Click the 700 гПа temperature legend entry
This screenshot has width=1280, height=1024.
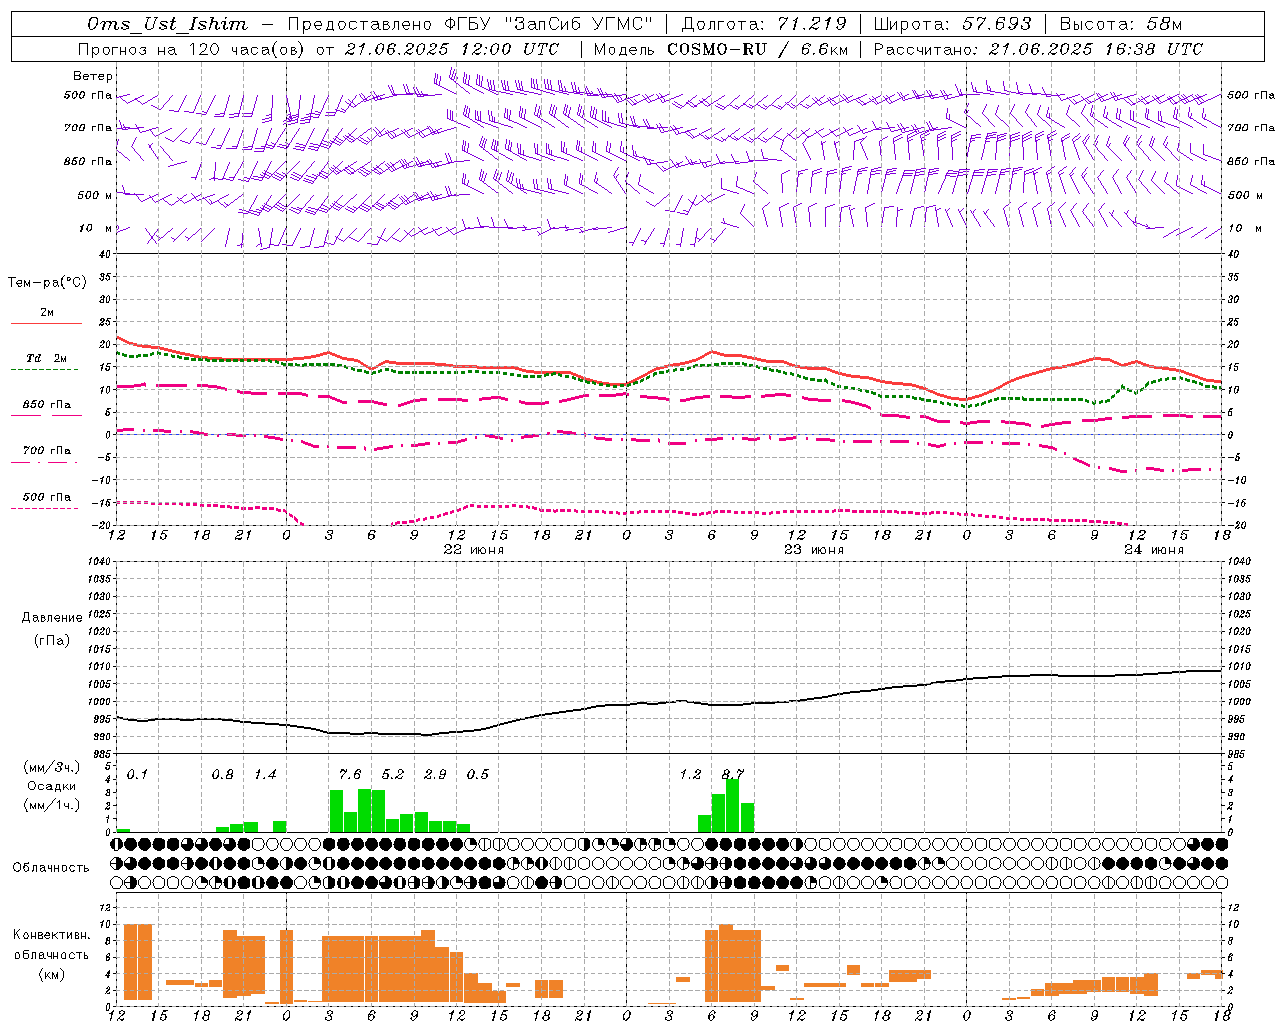[x=47, y=451]
